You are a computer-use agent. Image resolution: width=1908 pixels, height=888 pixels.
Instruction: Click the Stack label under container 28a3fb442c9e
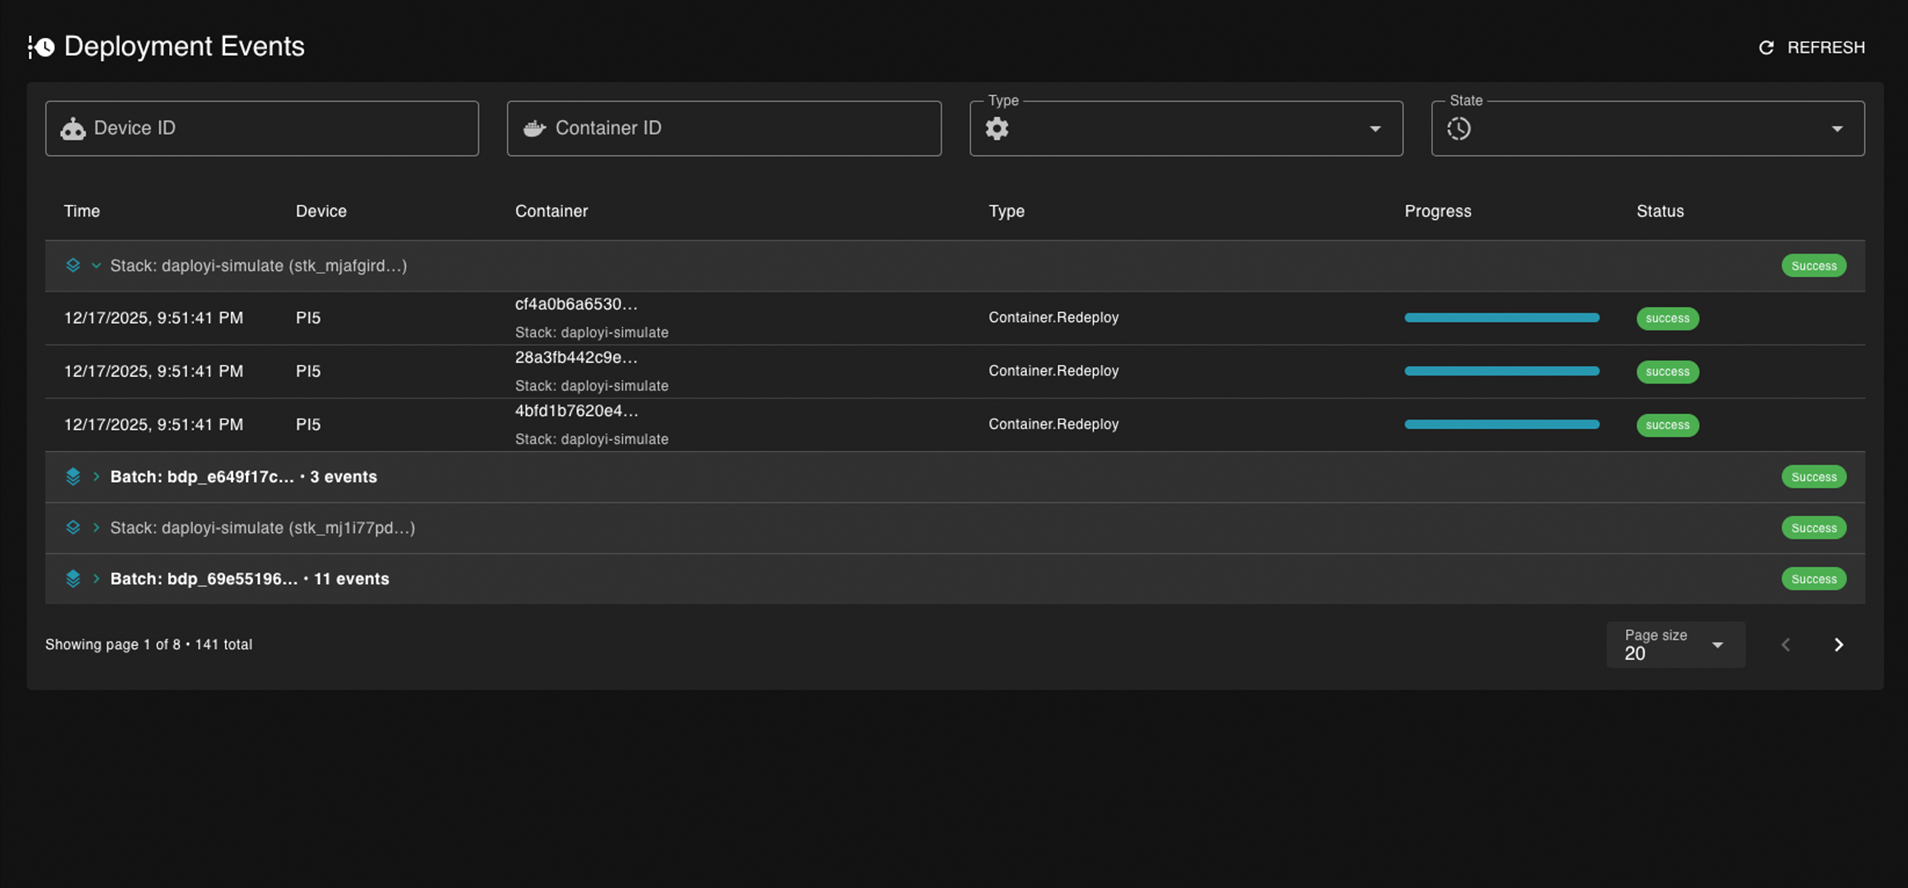point(592,386)
